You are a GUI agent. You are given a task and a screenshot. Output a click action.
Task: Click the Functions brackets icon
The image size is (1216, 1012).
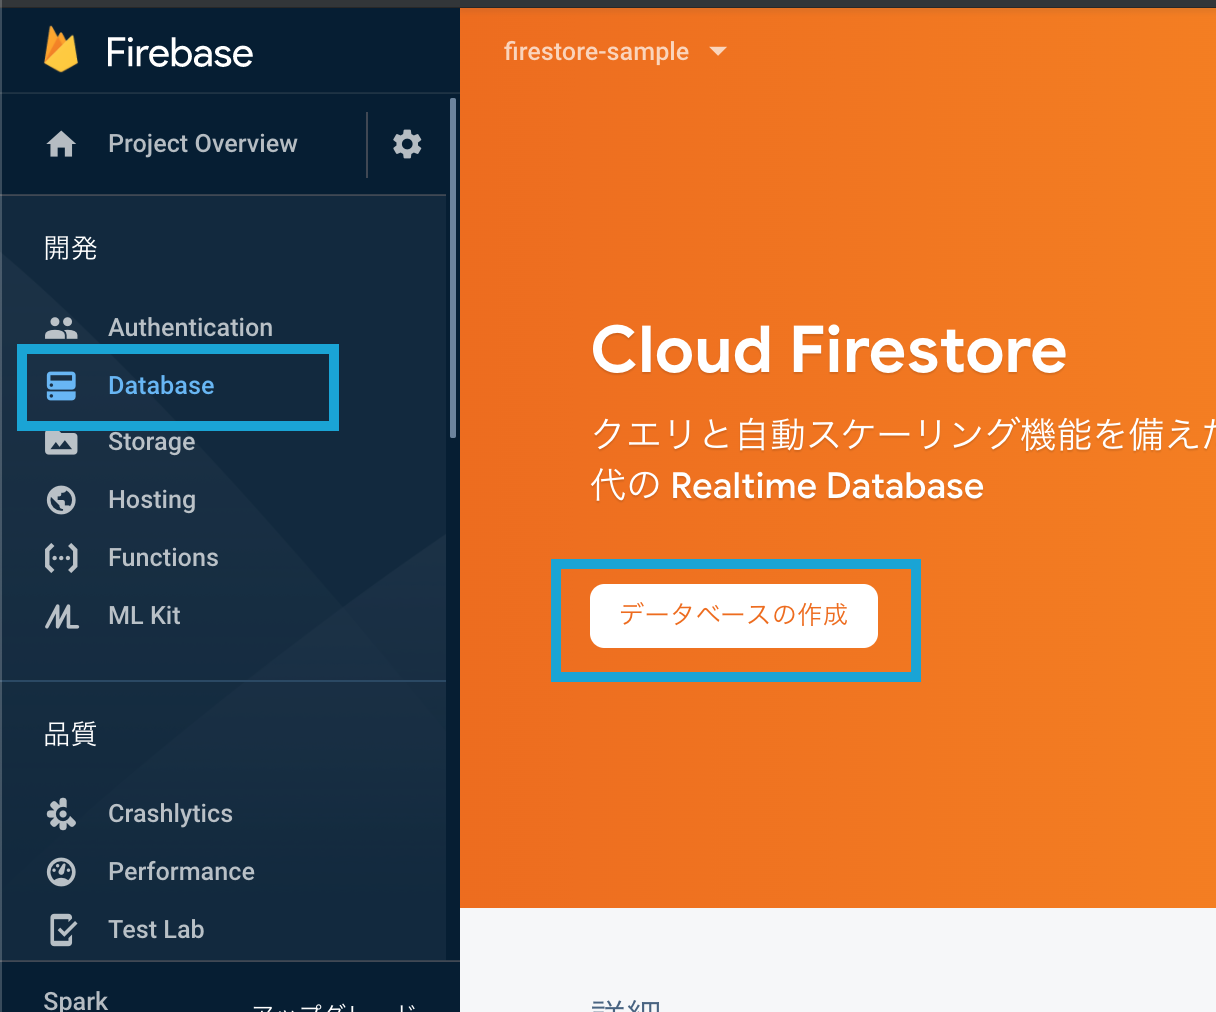[x=61, y=558]
